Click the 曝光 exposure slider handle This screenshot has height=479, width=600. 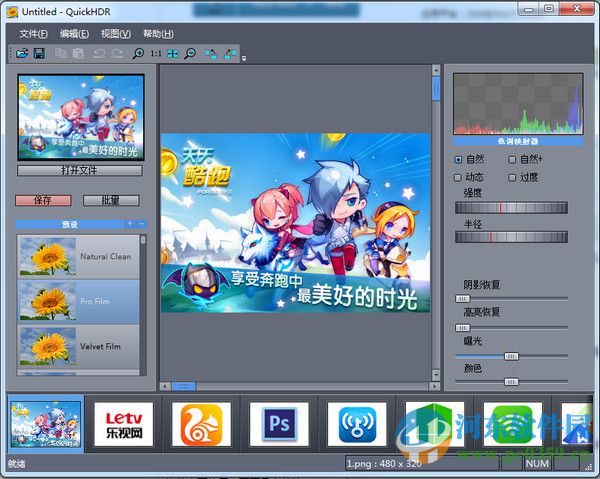(x=511, y=356)
